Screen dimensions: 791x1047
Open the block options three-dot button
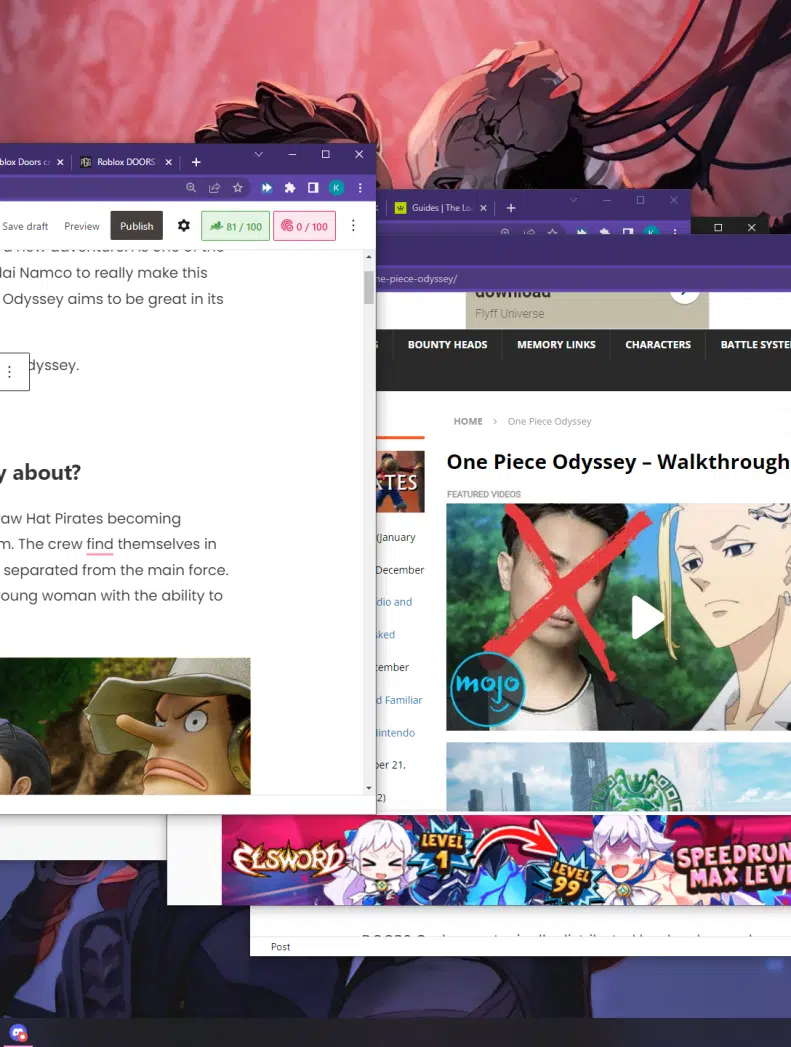(x=9, y=372)
